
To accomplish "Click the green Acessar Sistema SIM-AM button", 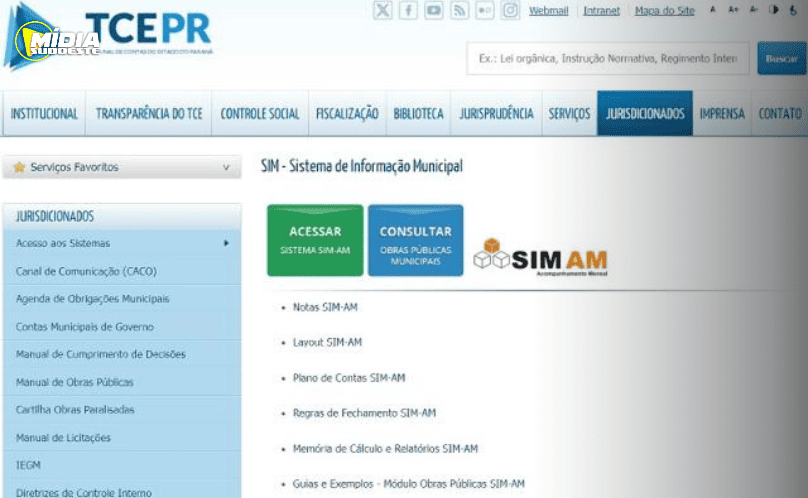I will [x=315, y=240].
